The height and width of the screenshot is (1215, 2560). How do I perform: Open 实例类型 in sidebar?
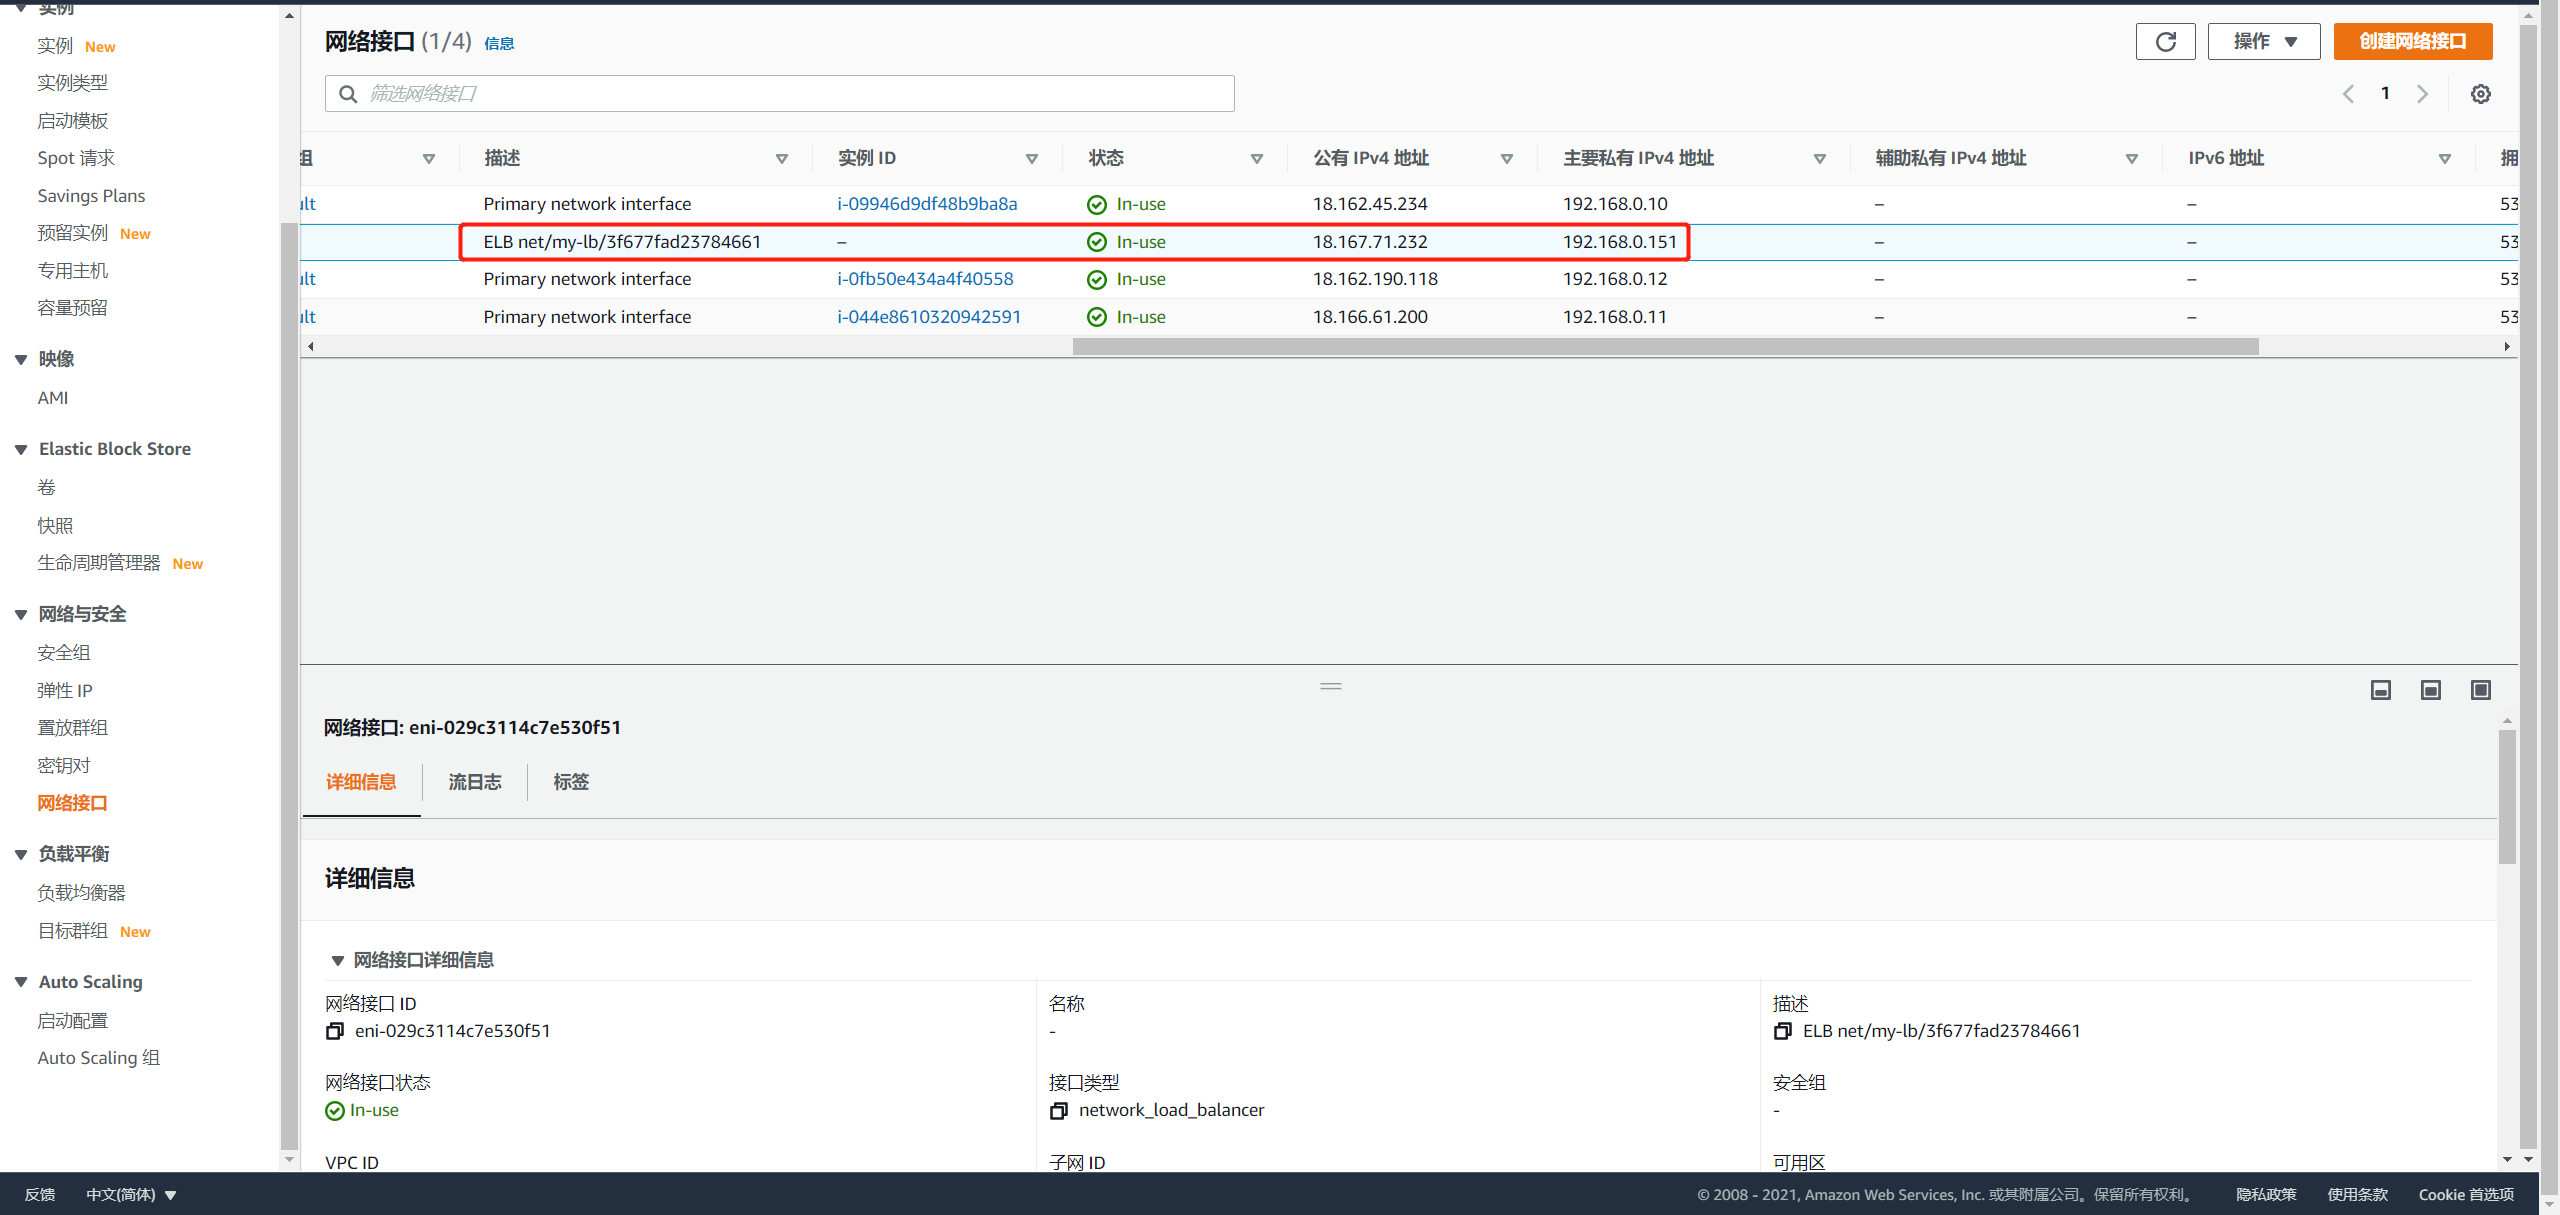72,83
